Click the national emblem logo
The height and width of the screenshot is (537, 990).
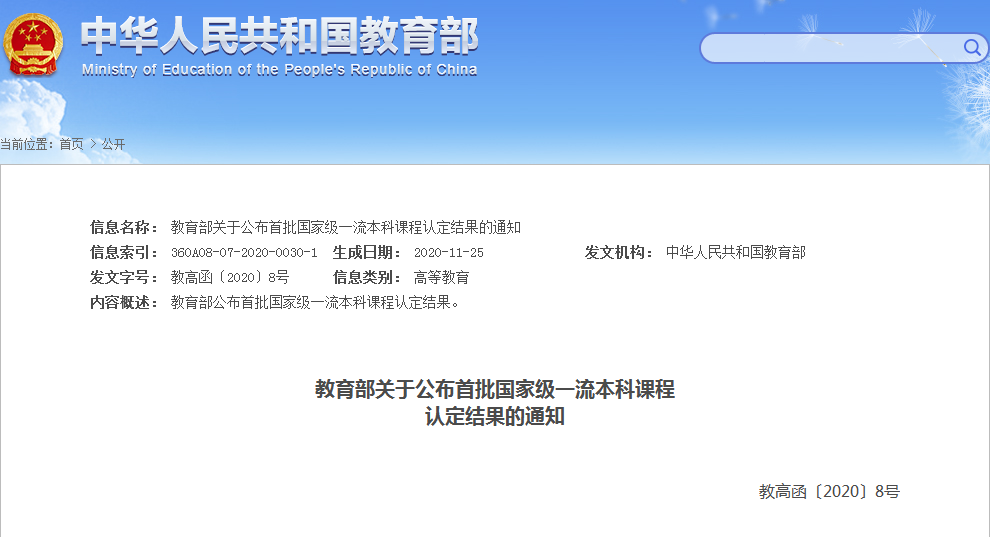(33, 45)
